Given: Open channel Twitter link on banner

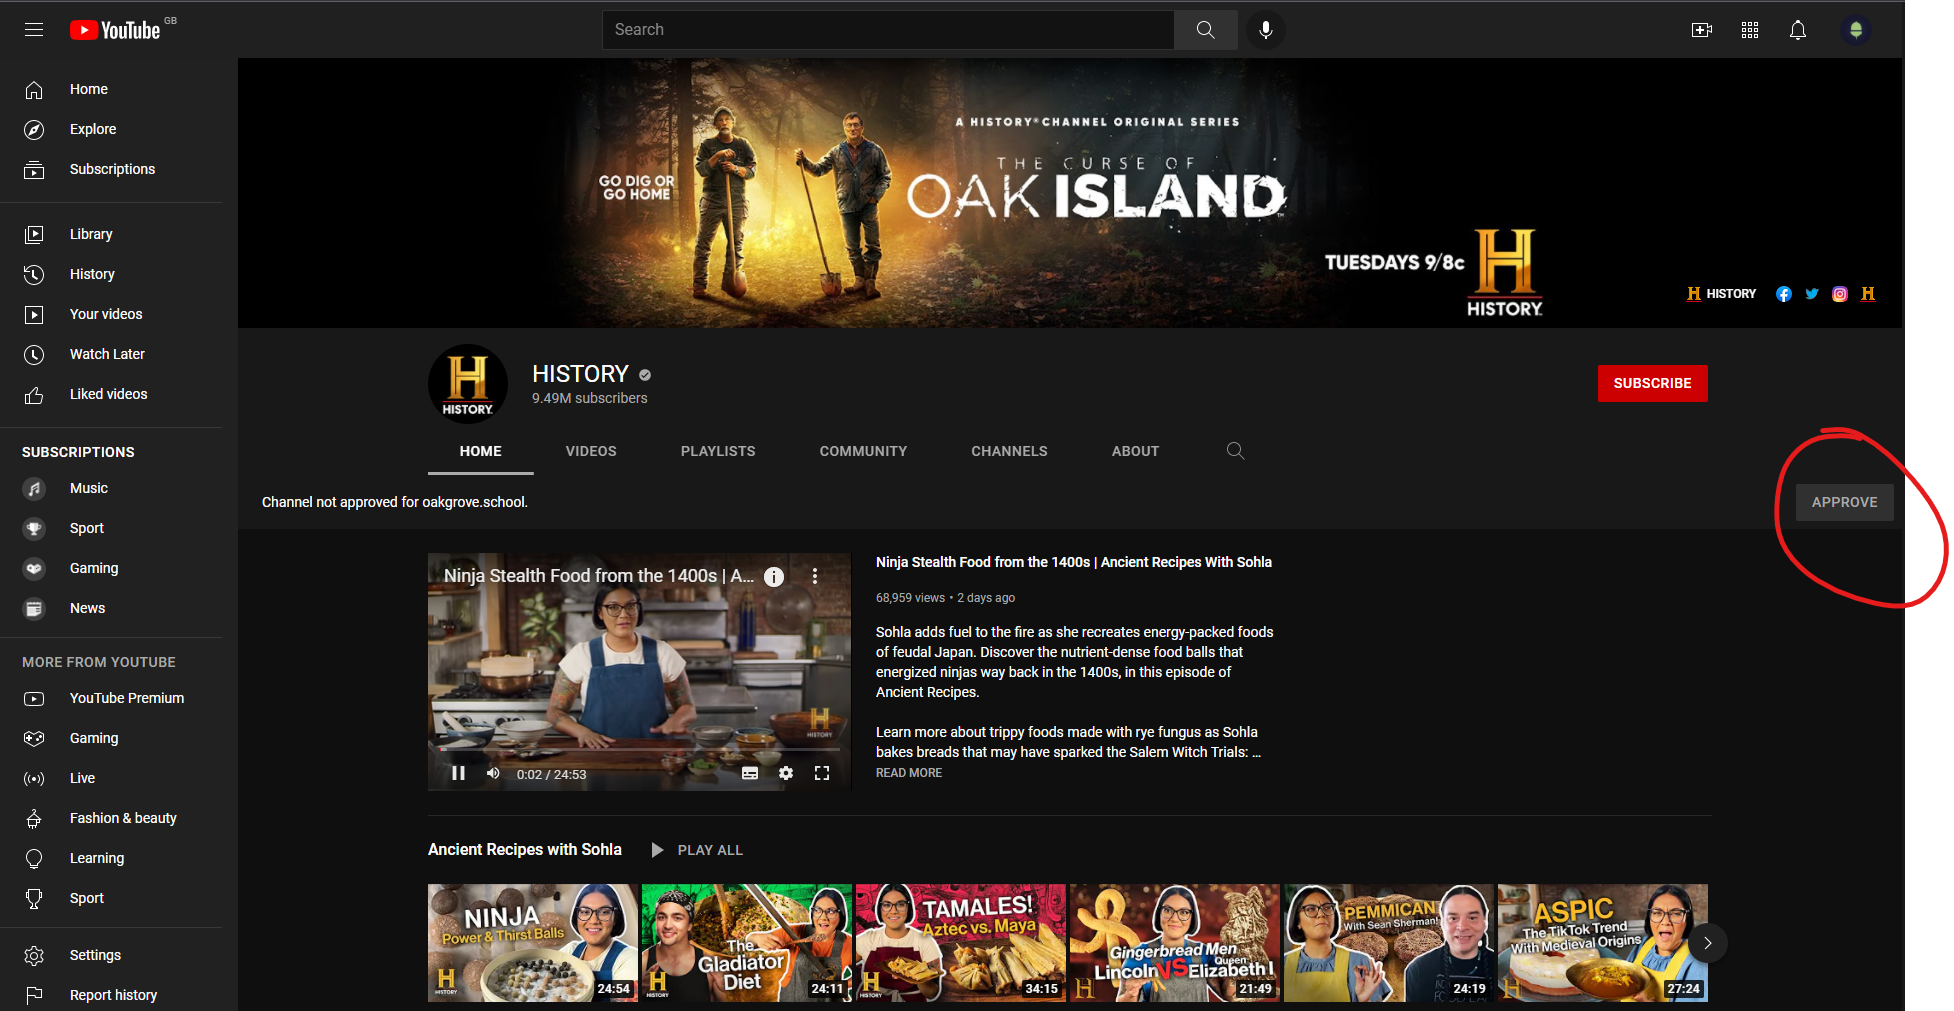Looking at the screenshot, I should pyautogui.click(x=1812, y=294).
